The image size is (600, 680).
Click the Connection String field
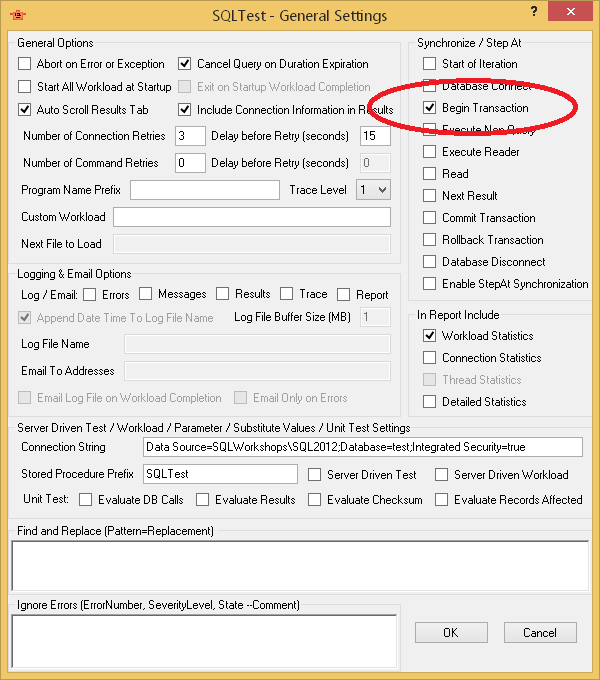coord(363,447)
